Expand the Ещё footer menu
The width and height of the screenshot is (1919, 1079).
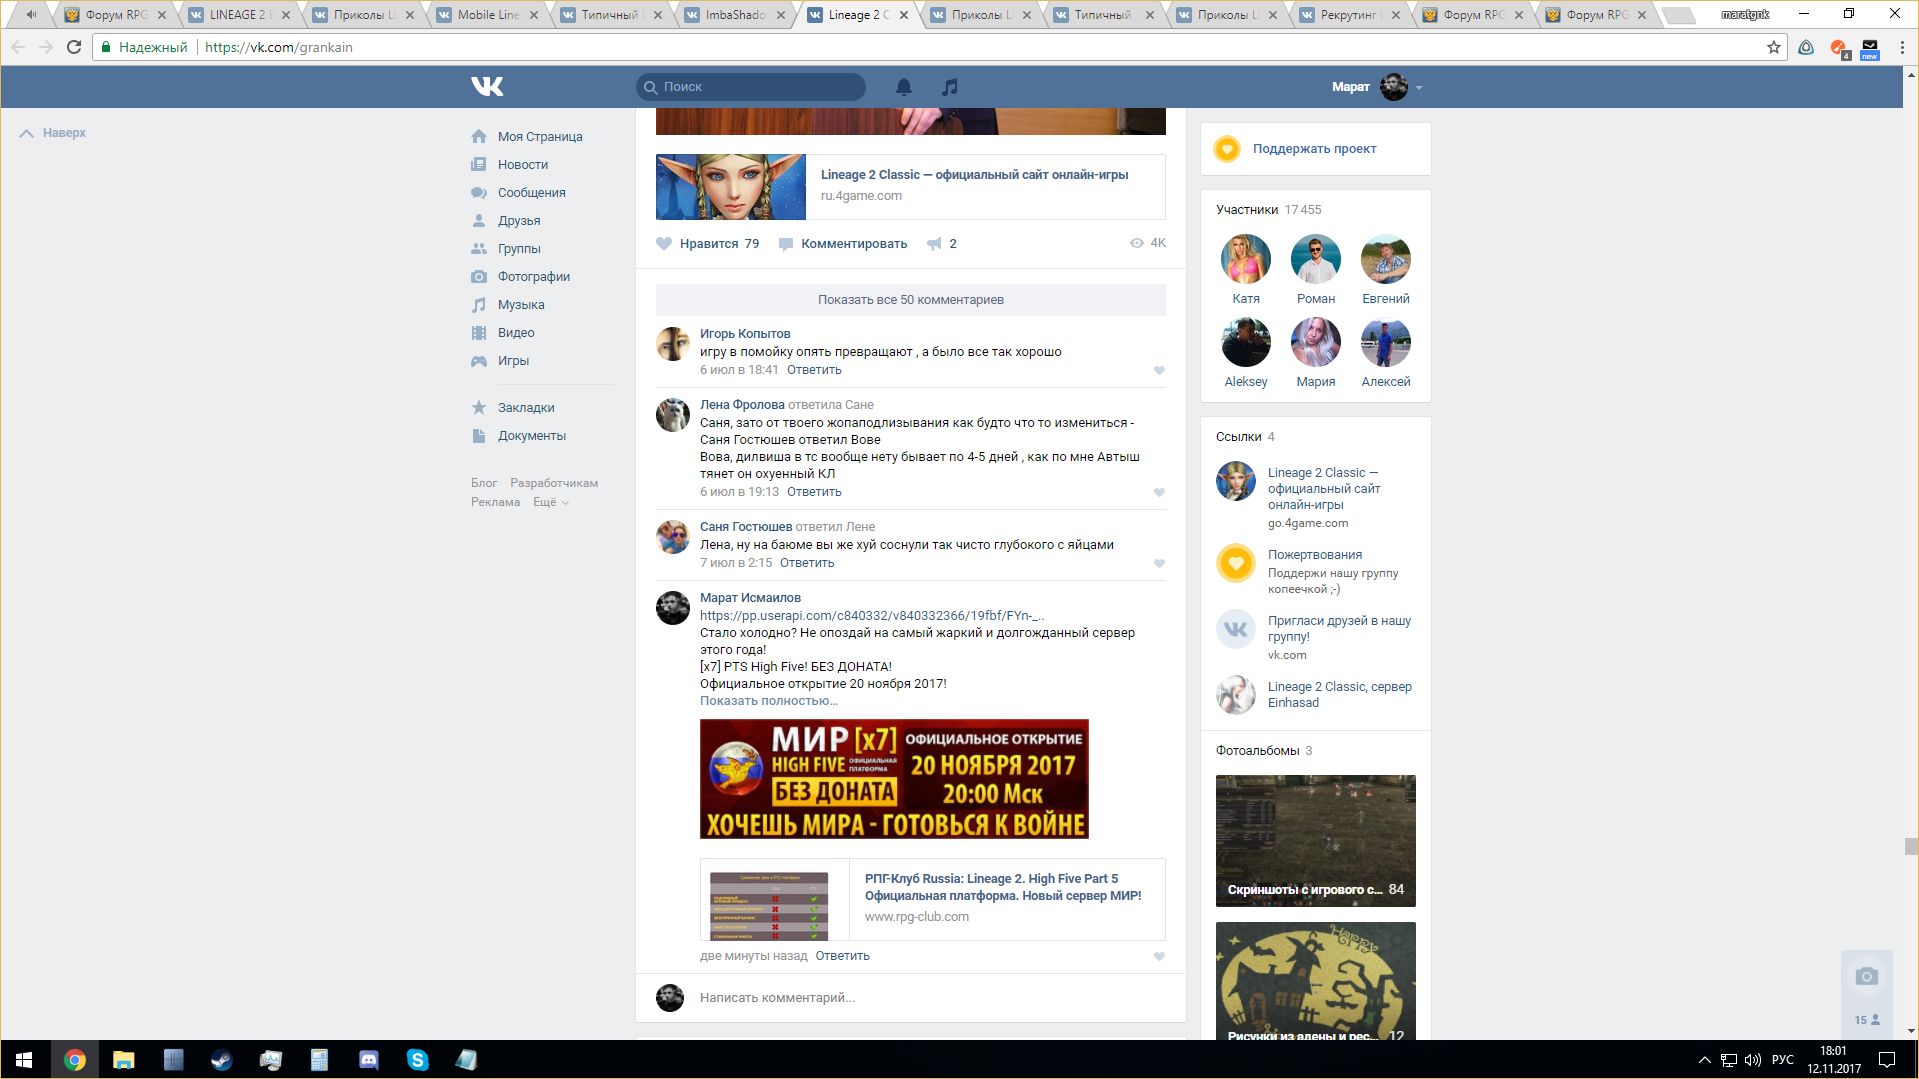coord(550,502)
